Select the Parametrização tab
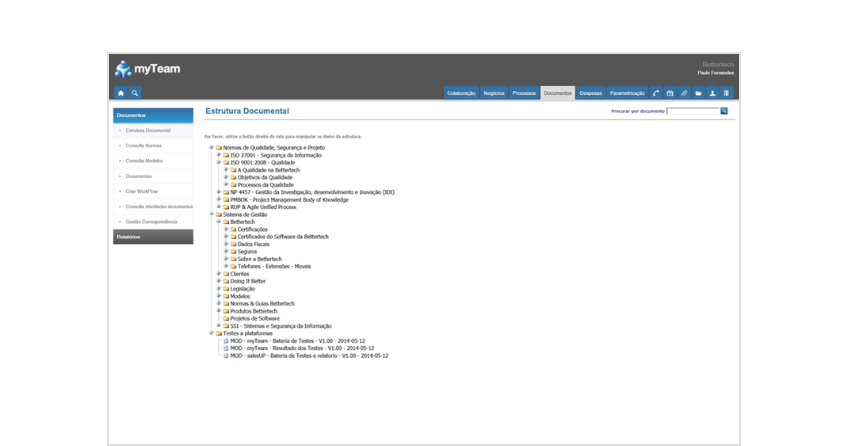Image resolution: width=848 pixels, height=446 pixels. [627, 93]
